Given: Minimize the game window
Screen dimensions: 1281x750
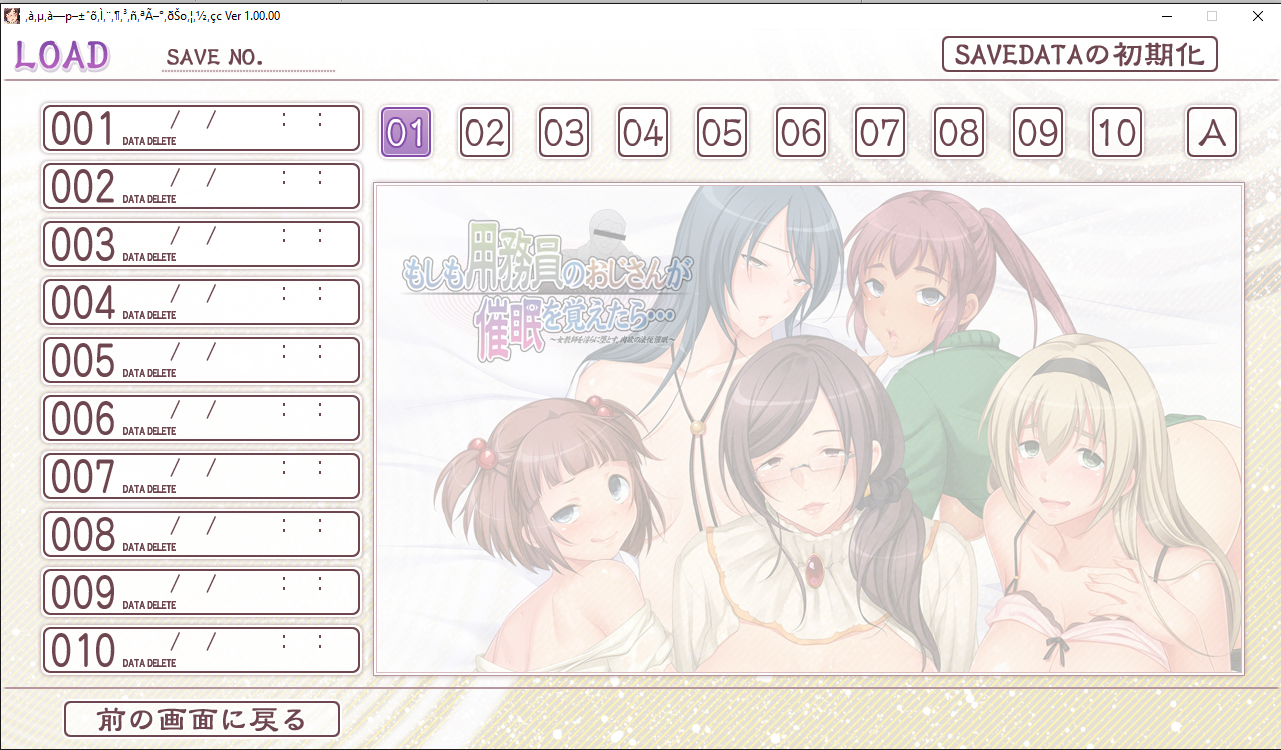Looking at the screenshot, I should coord(1166,16).
